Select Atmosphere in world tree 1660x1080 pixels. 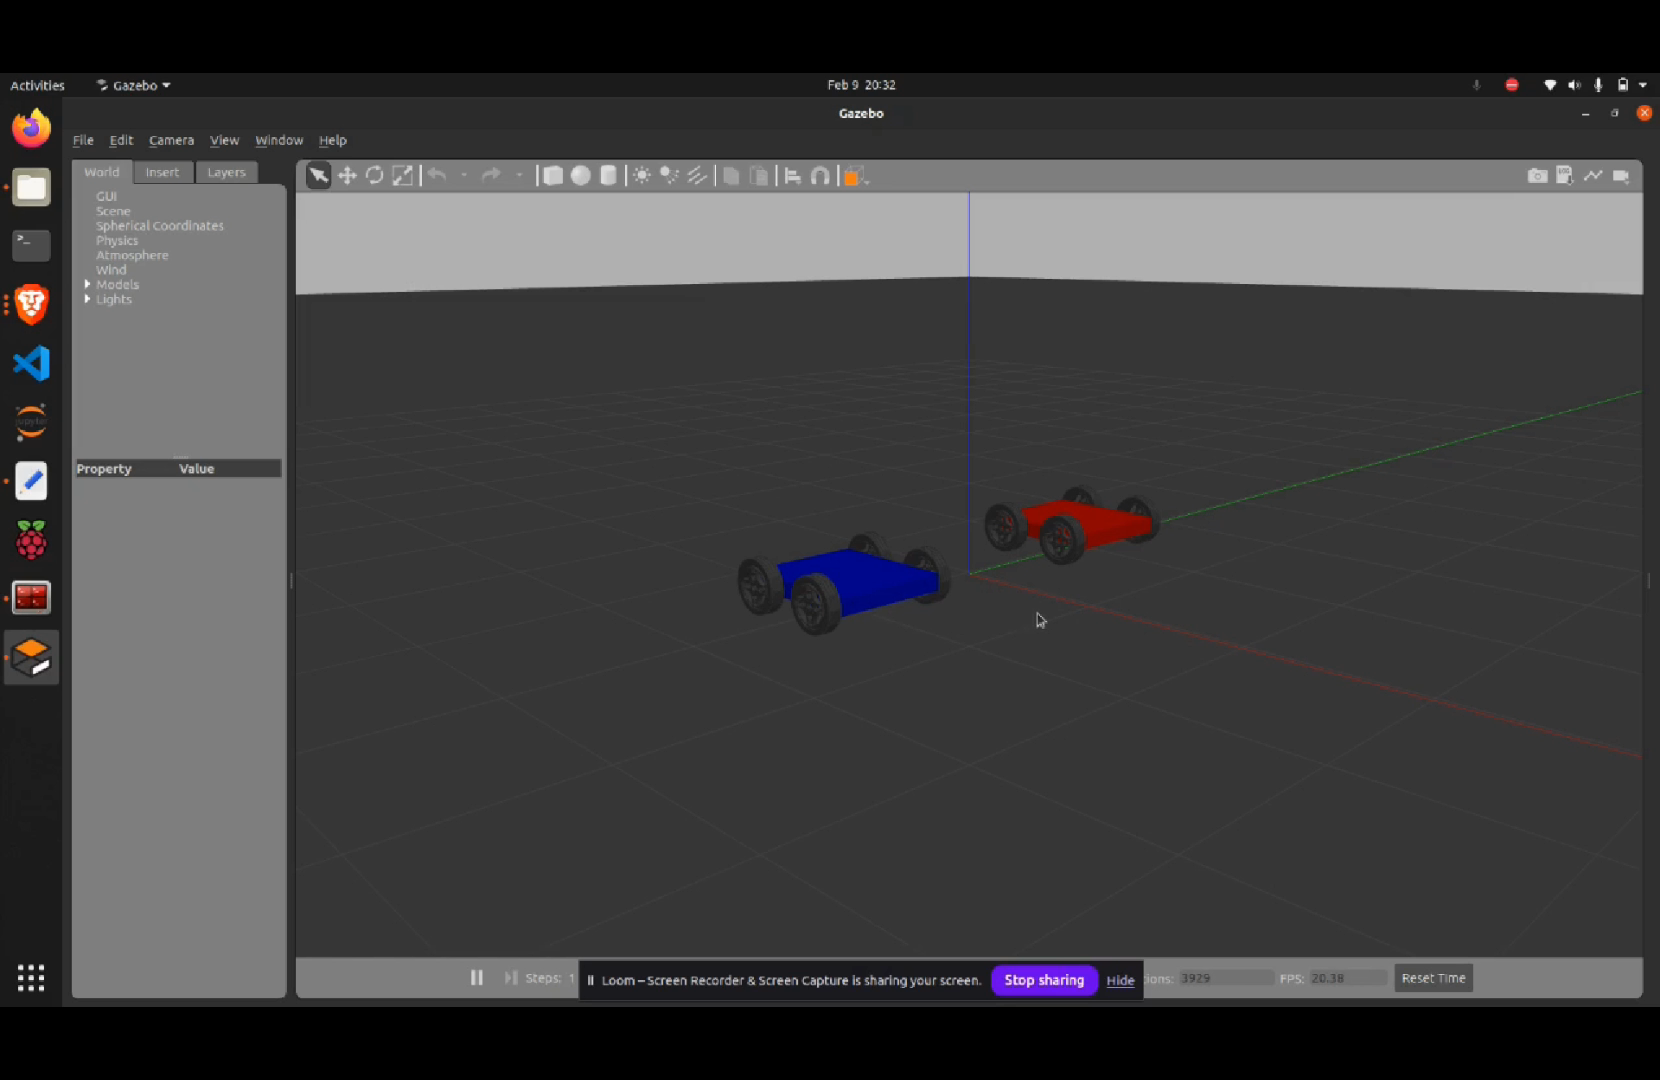click(x=132, y=255)
